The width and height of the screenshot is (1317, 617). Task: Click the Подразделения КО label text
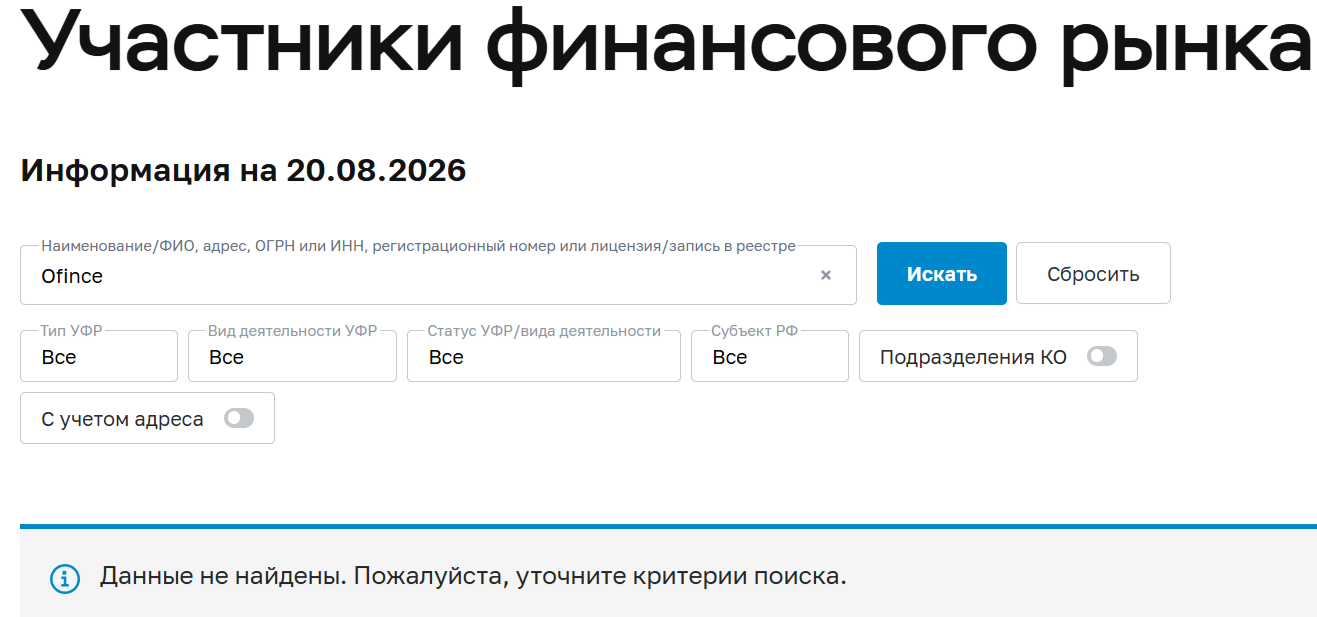pos(973,357)
